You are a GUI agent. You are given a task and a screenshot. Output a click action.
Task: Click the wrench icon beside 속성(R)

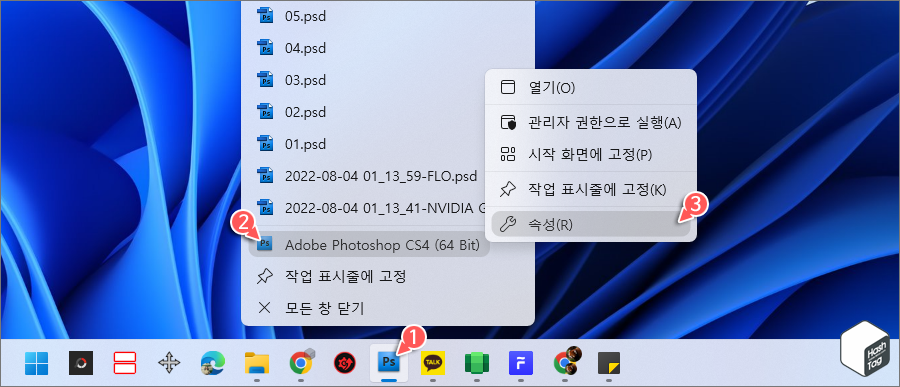508,224
